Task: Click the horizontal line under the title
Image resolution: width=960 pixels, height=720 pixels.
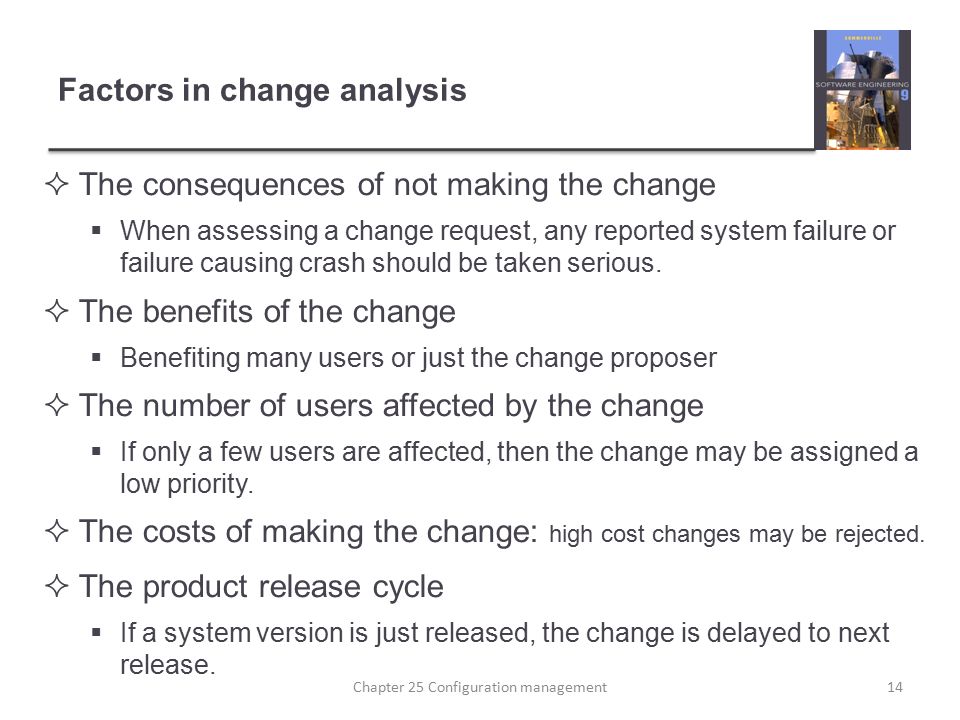Action: pyautogui.click(x=432, y=149)
